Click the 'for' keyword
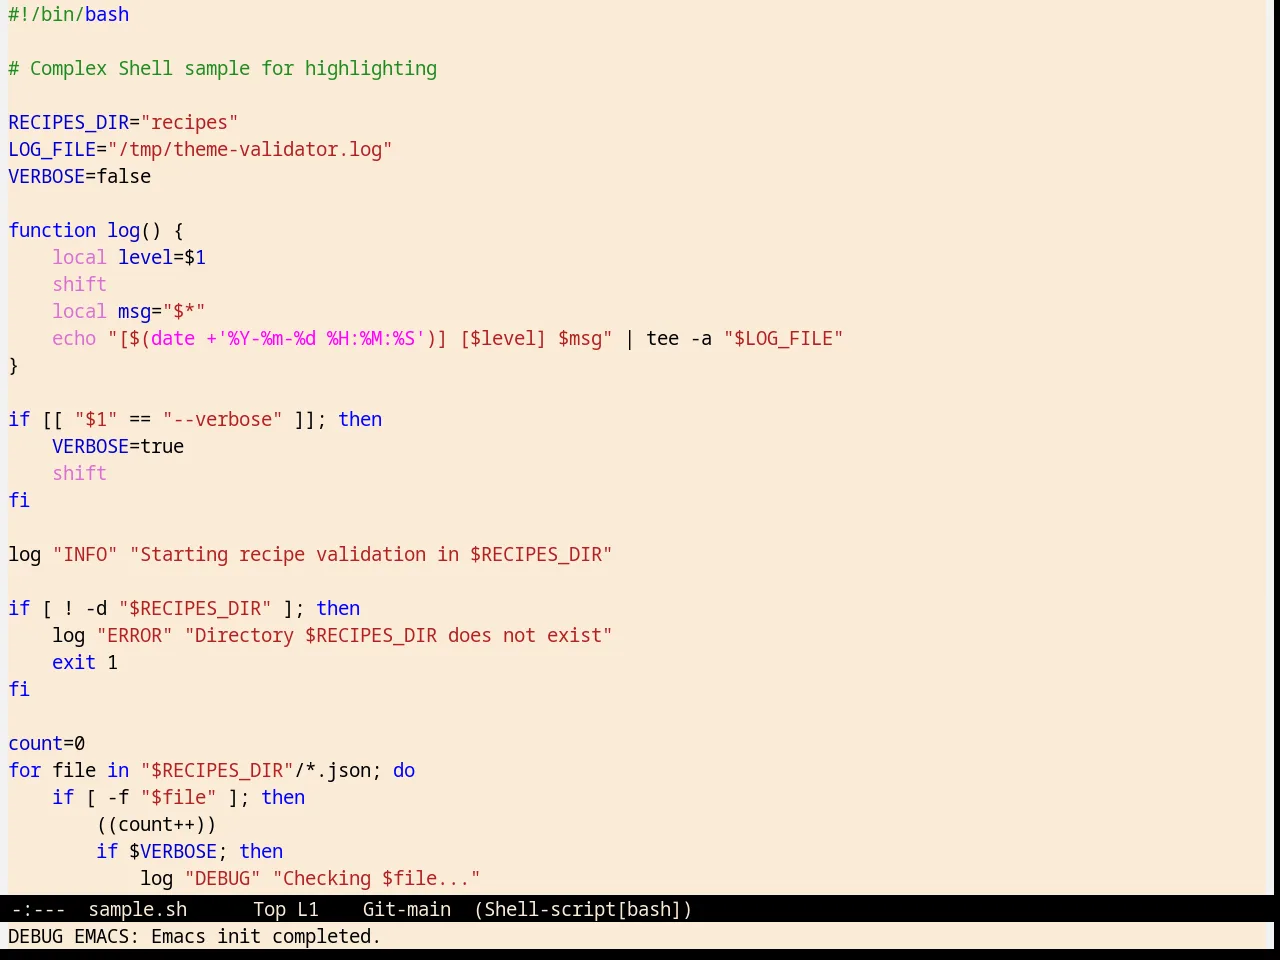1280x960 pixels. click(25, 771)
